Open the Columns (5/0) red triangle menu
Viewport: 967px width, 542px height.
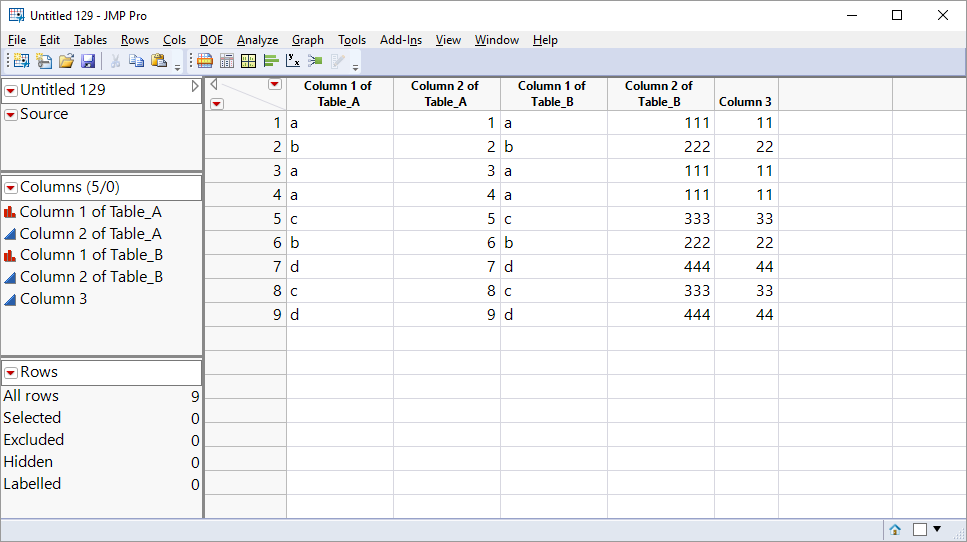tap(10, 187)
